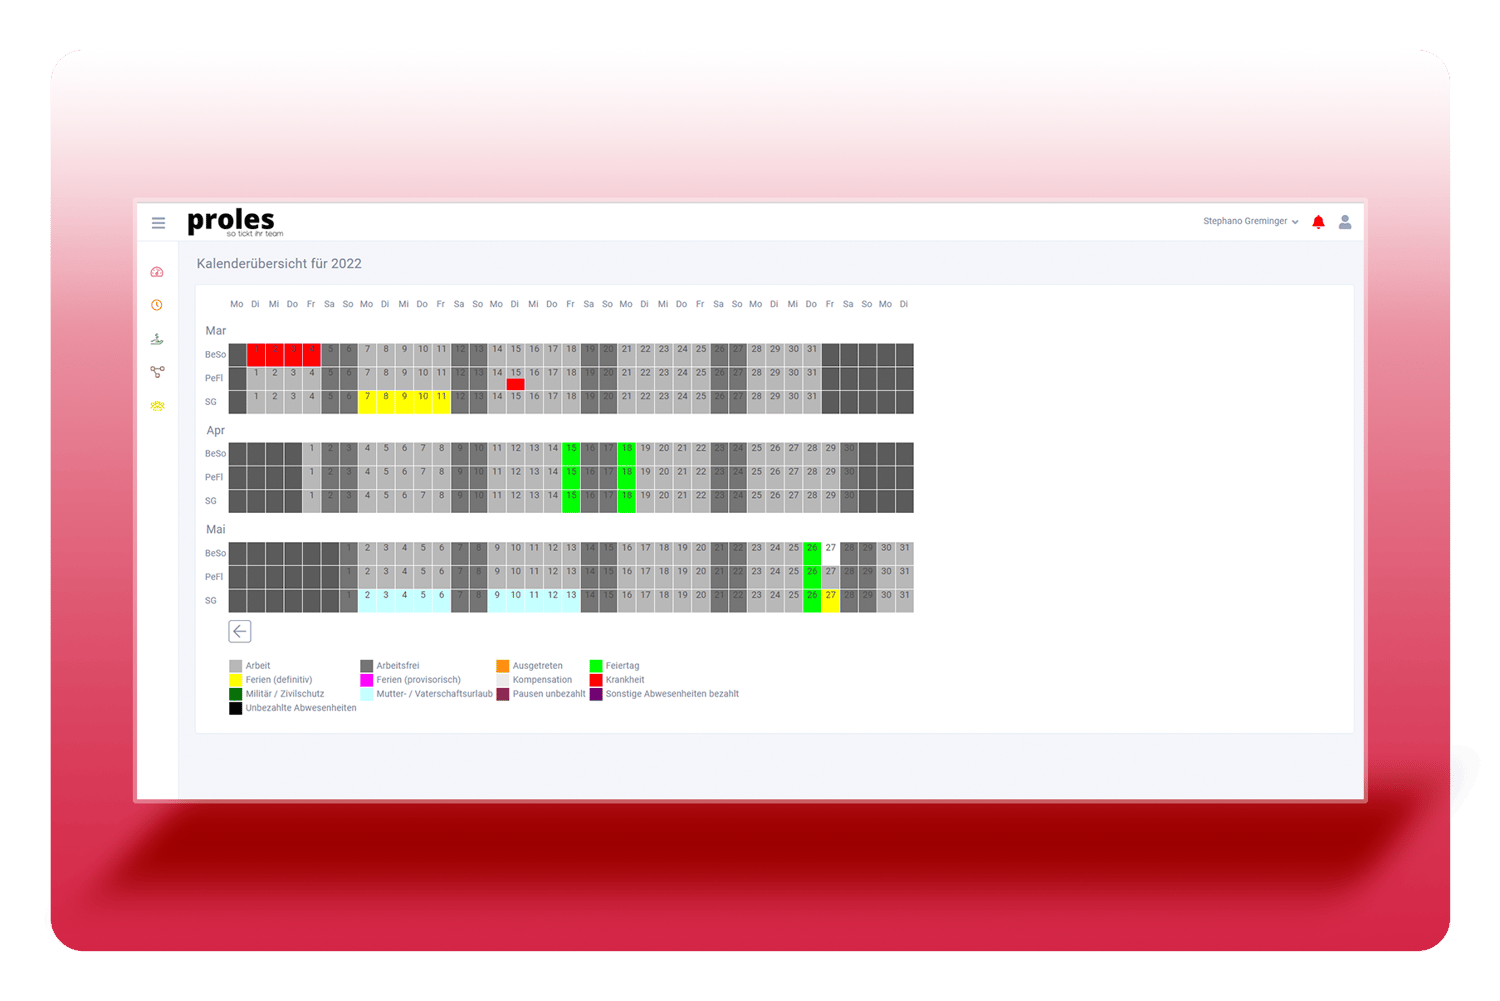This screenshot has width=1500, height=1001.
Task: Click the dark gray Arbeitsfrei legend swatch
Action: [x=367, y=666]
